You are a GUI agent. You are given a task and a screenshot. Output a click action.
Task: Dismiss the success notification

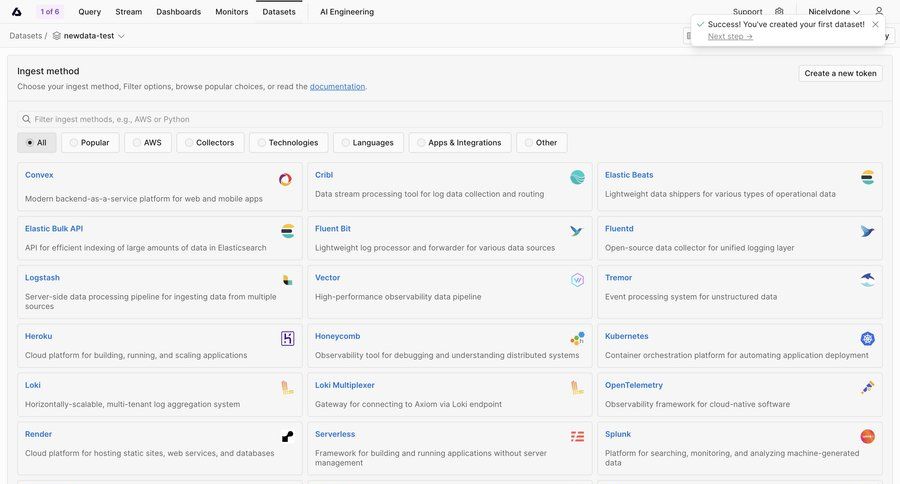tap(875, 24)
